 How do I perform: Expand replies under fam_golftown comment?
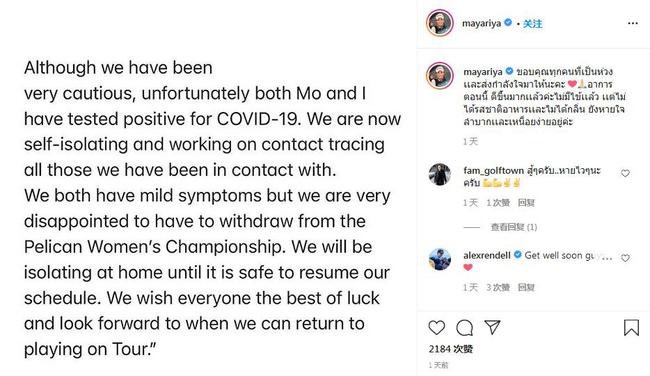(513, 227)
